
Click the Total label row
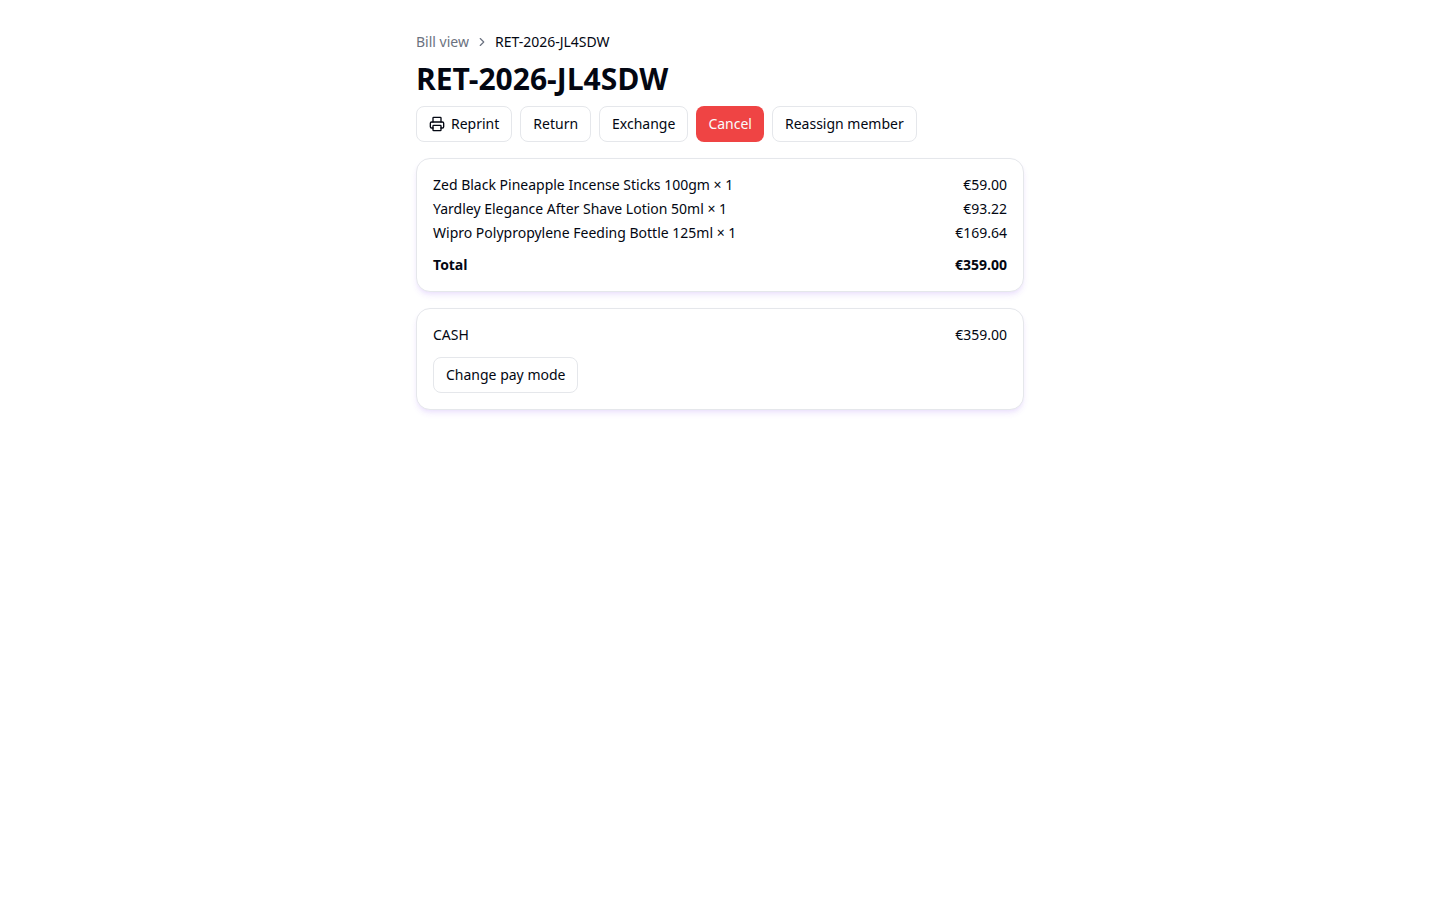(x=720, y=265)
